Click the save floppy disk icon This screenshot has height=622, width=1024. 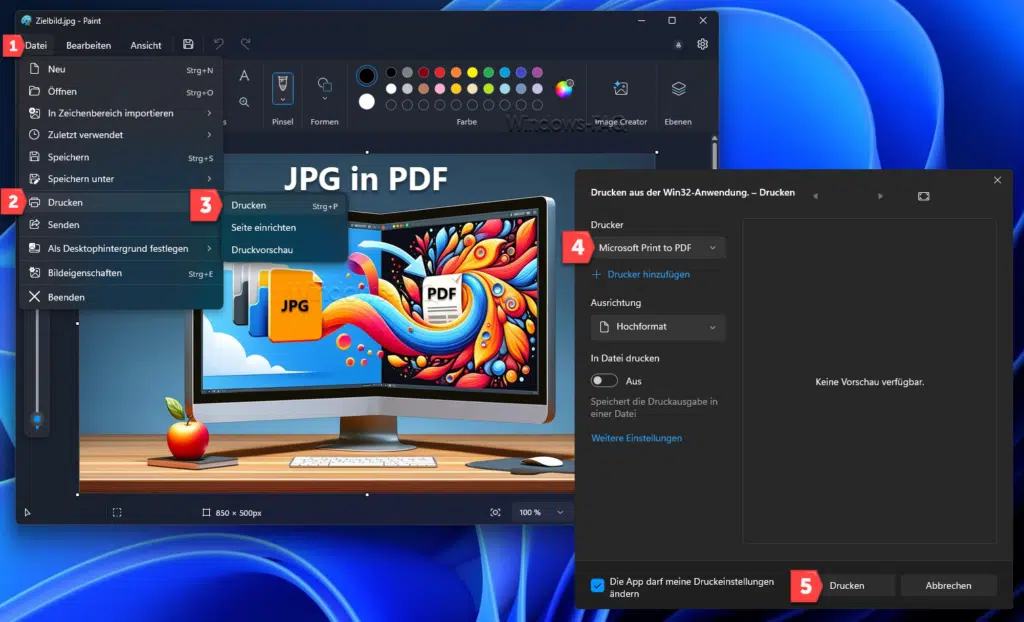coord(188,45)
